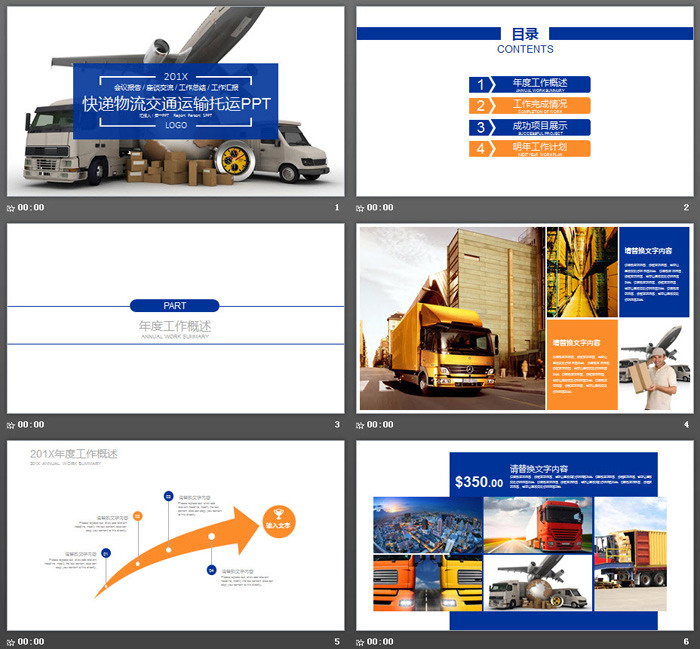Click contents entry 2 工作完成情况
This screenshot has height=649, width=700.
click(529, 106)
